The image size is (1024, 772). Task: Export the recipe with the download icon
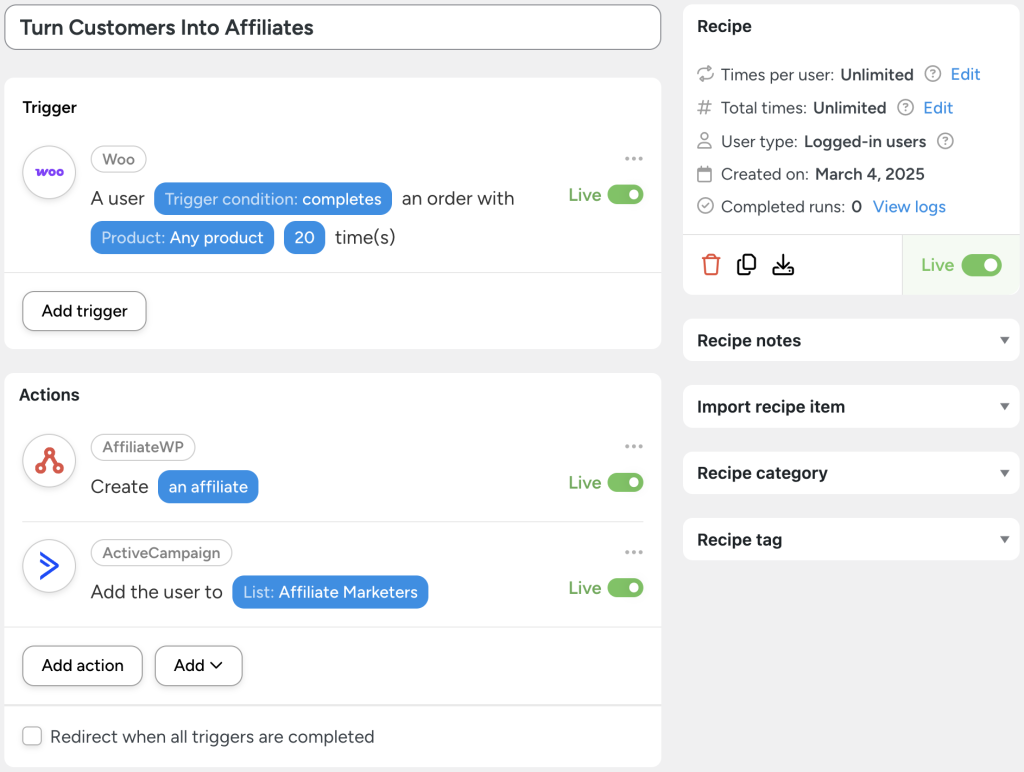coord(783,264)
